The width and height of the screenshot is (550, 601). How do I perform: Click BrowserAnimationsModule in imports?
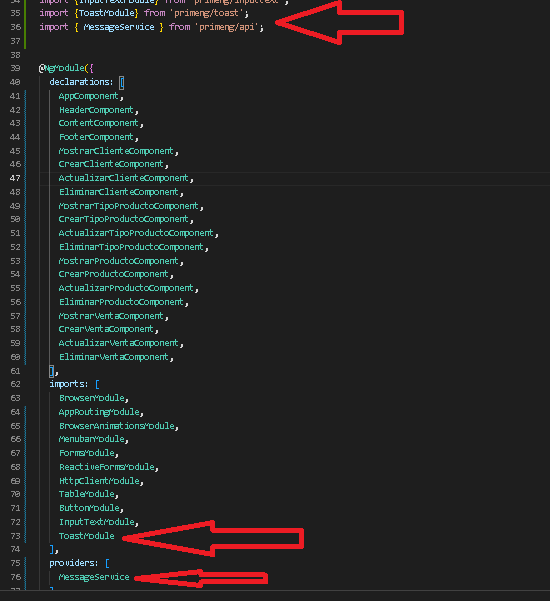[117, 426]
